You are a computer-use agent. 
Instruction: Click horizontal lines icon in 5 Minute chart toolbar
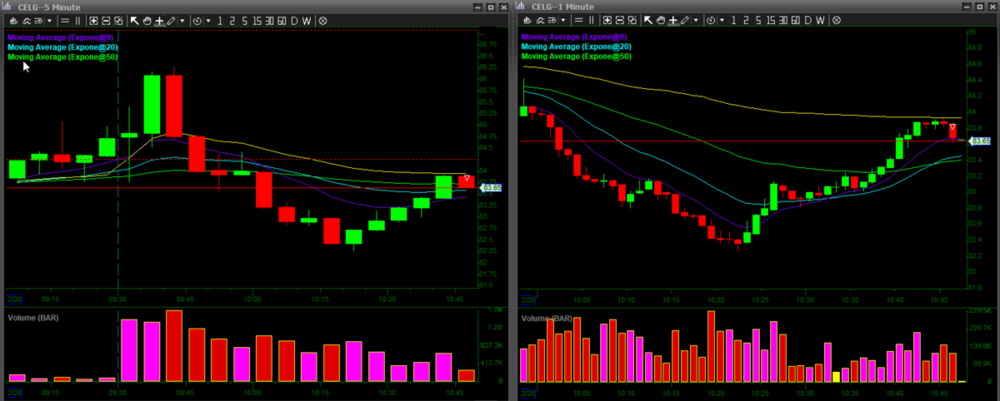click(65, 20)
